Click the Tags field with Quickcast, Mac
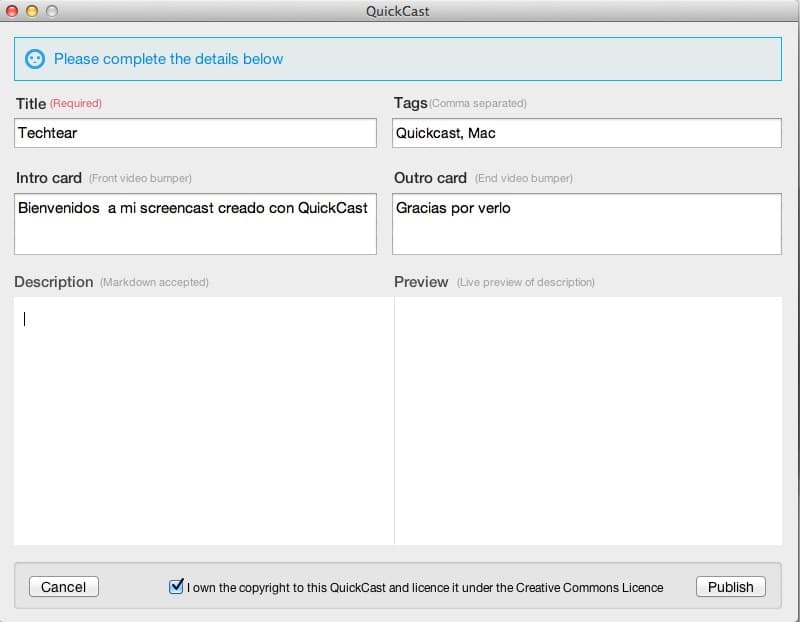 click(x=586, y=133)
